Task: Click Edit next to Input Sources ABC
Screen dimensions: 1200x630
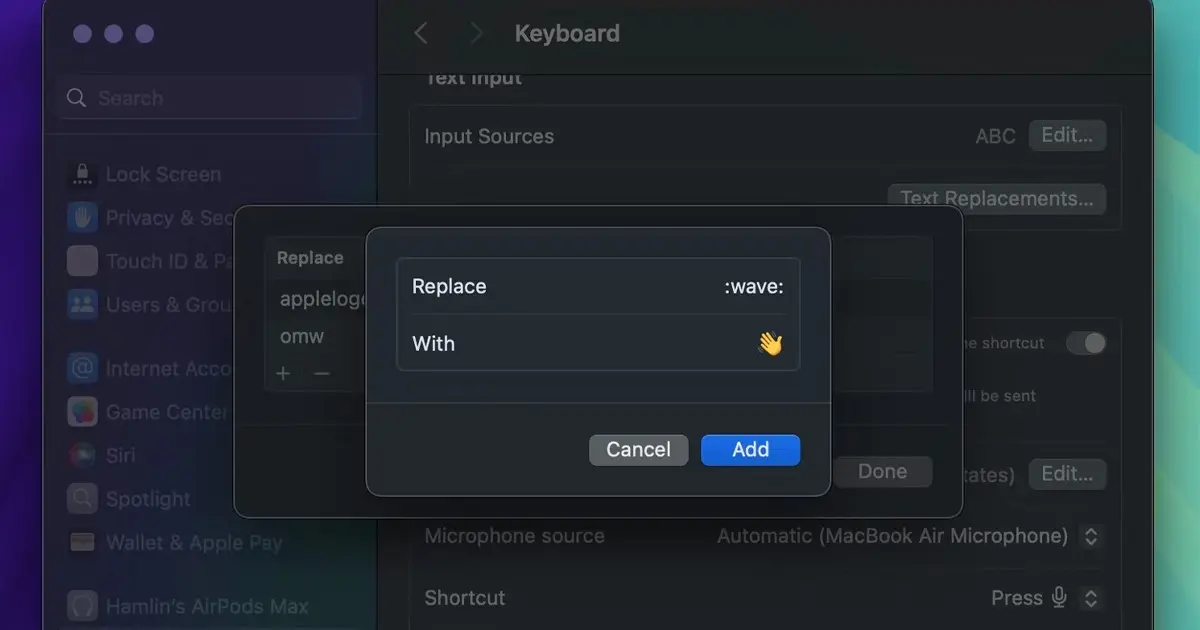Action: point(1067,135)
